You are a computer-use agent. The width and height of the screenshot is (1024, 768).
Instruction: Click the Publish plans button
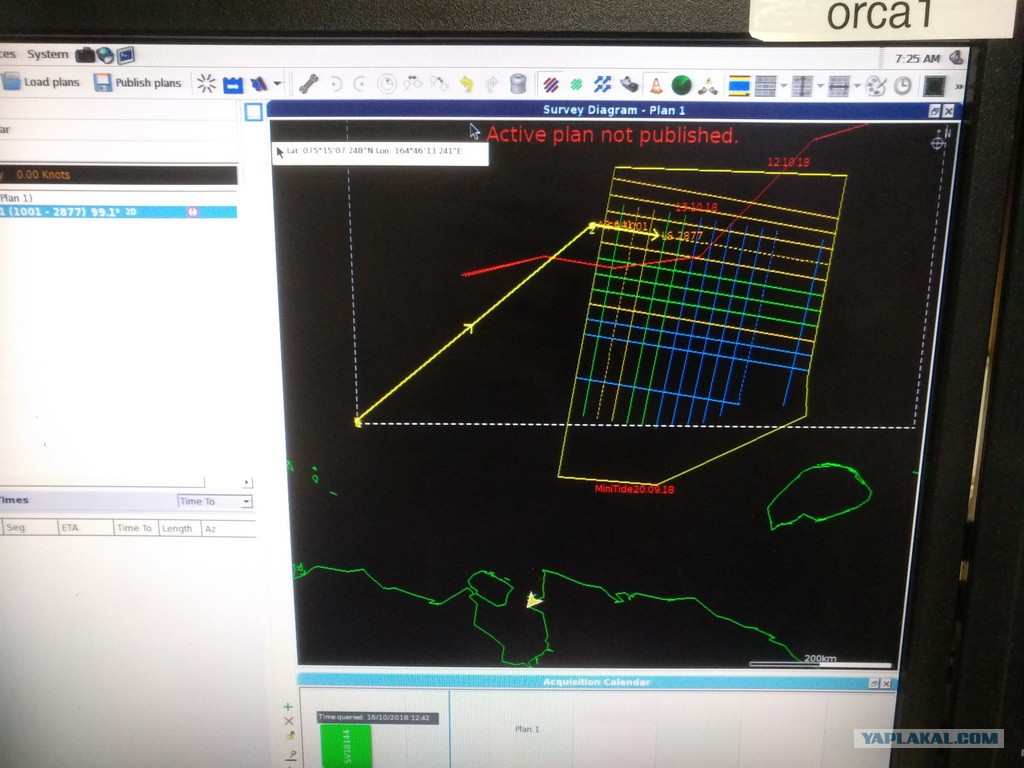coord(137,83)
